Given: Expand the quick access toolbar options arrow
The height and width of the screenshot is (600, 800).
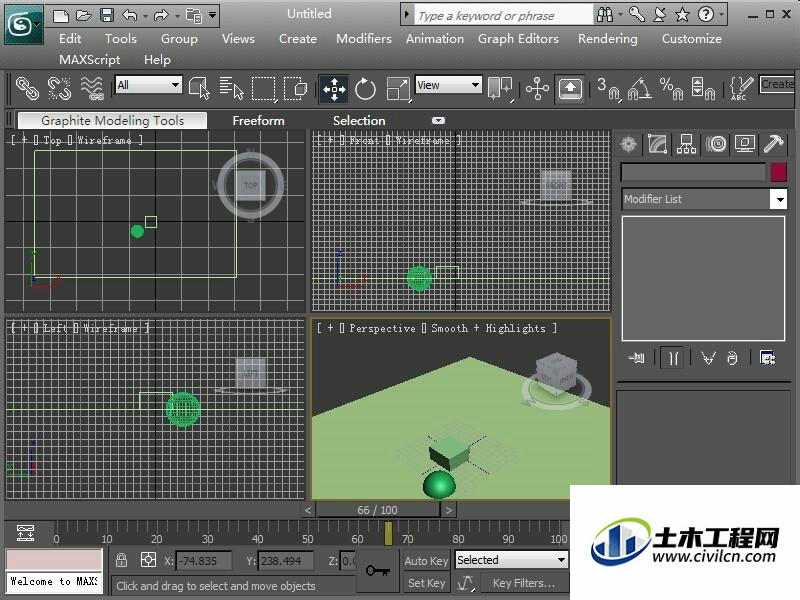Looking at the screenshot, I should pos(213,15).
